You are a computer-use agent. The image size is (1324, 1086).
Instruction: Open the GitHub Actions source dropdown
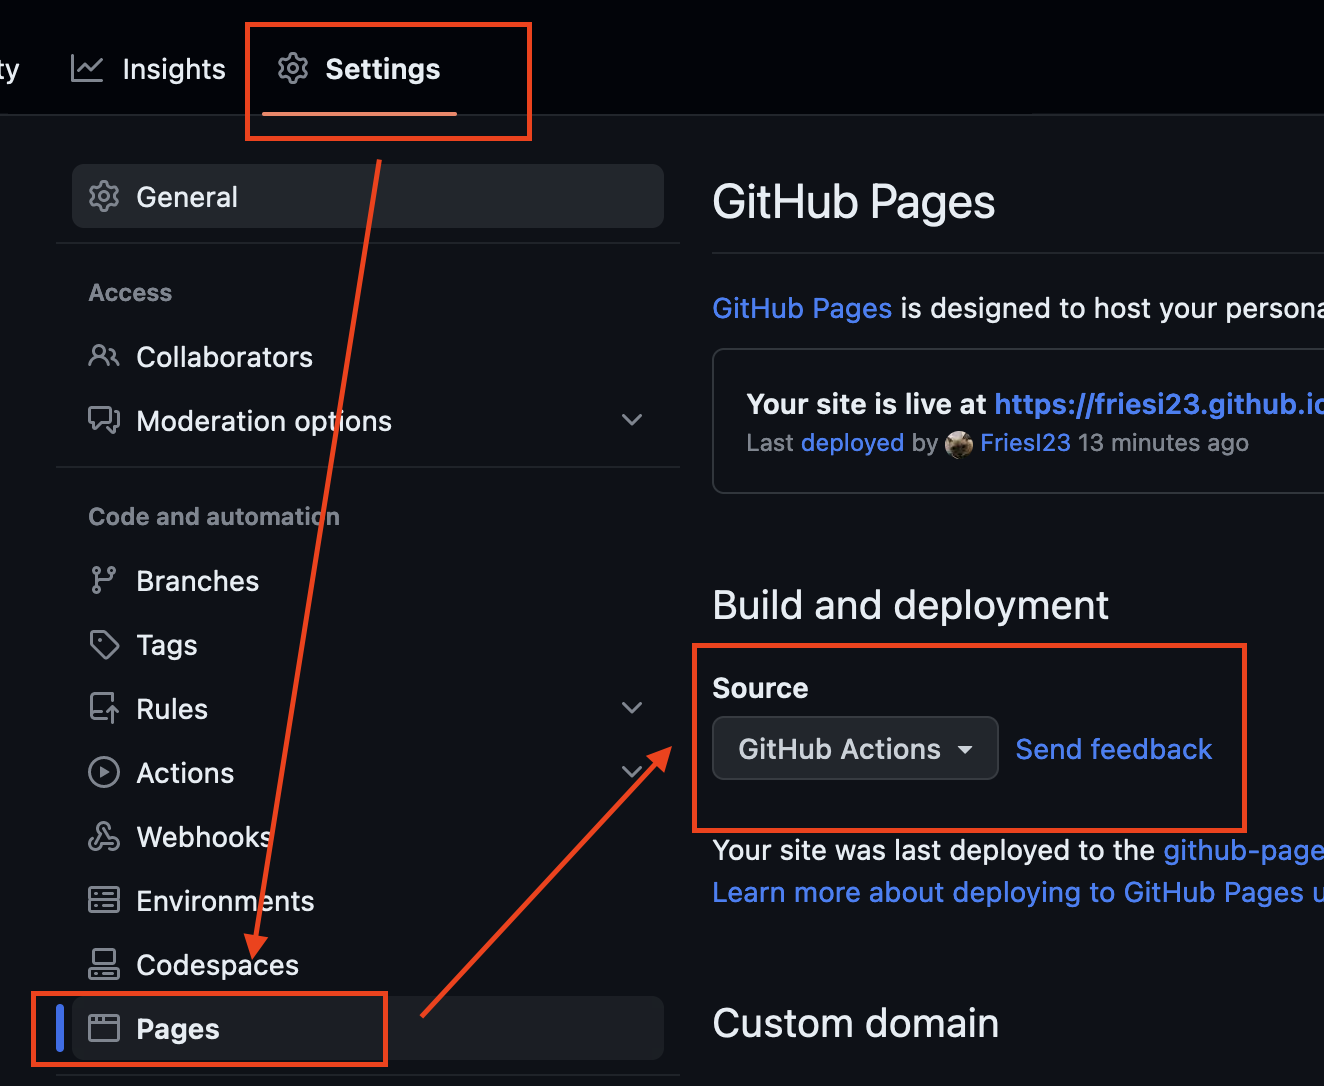point(855,748)
